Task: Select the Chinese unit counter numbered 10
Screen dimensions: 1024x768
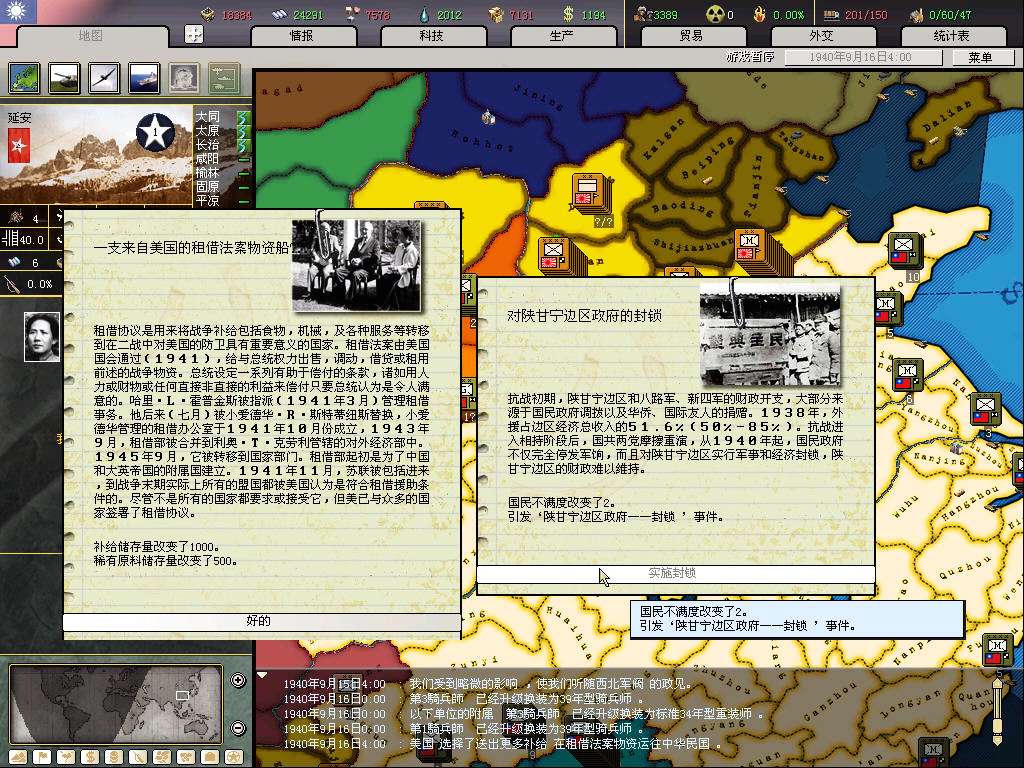Action: point(905,251)
